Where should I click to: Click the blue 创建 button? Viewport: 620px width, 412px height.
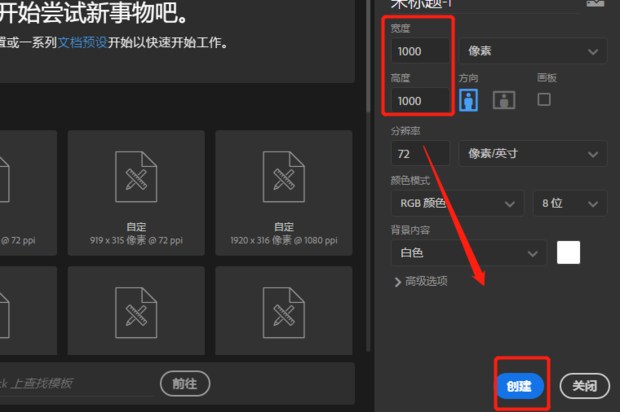[x=519, y=385]
